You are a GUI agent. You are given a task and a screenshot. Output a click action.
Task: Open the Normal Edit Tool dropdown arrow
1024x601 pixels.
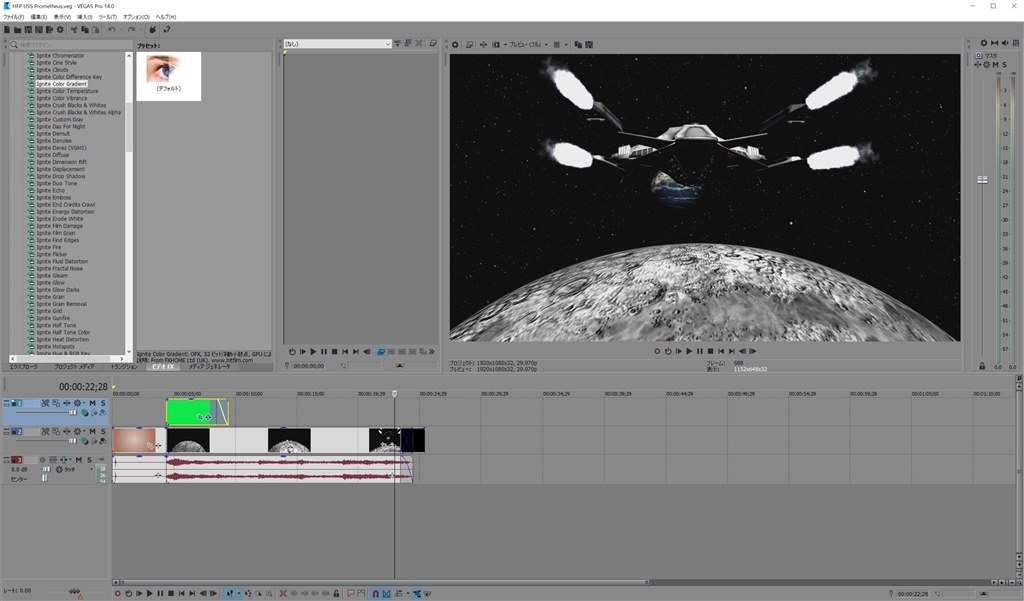pos(239,593)
